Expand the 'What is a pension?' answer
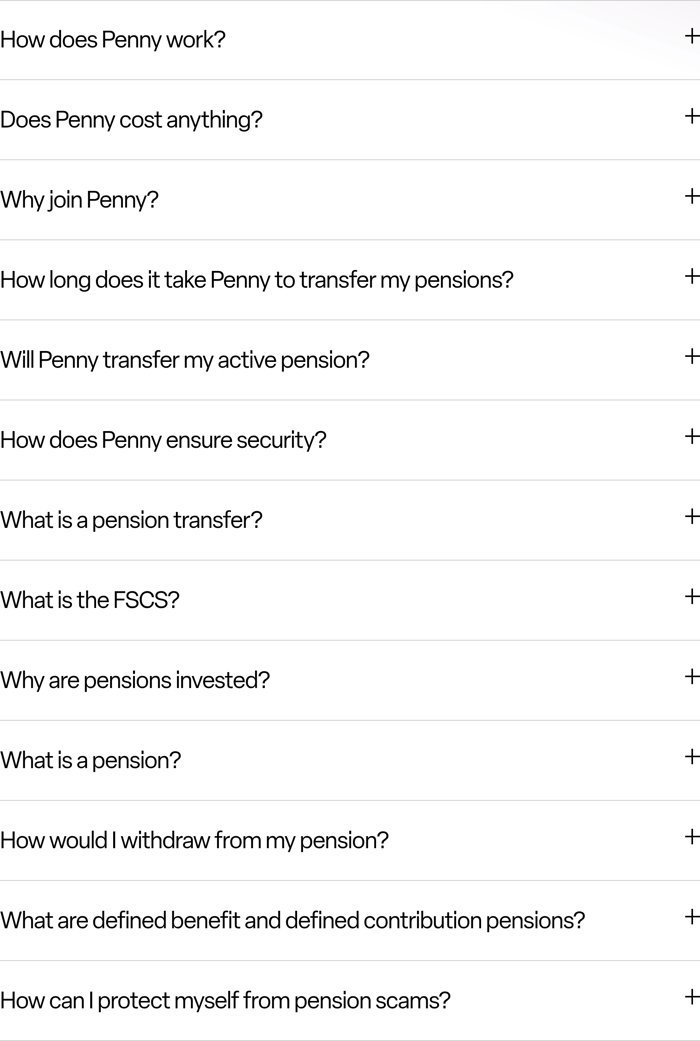 691,756
